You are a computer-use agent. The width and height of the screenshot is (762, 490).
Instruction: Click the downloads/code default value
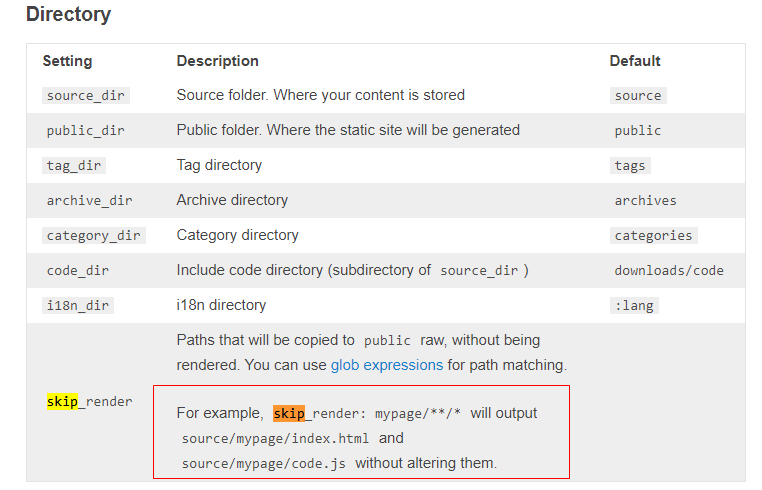(x=669, y=271)
